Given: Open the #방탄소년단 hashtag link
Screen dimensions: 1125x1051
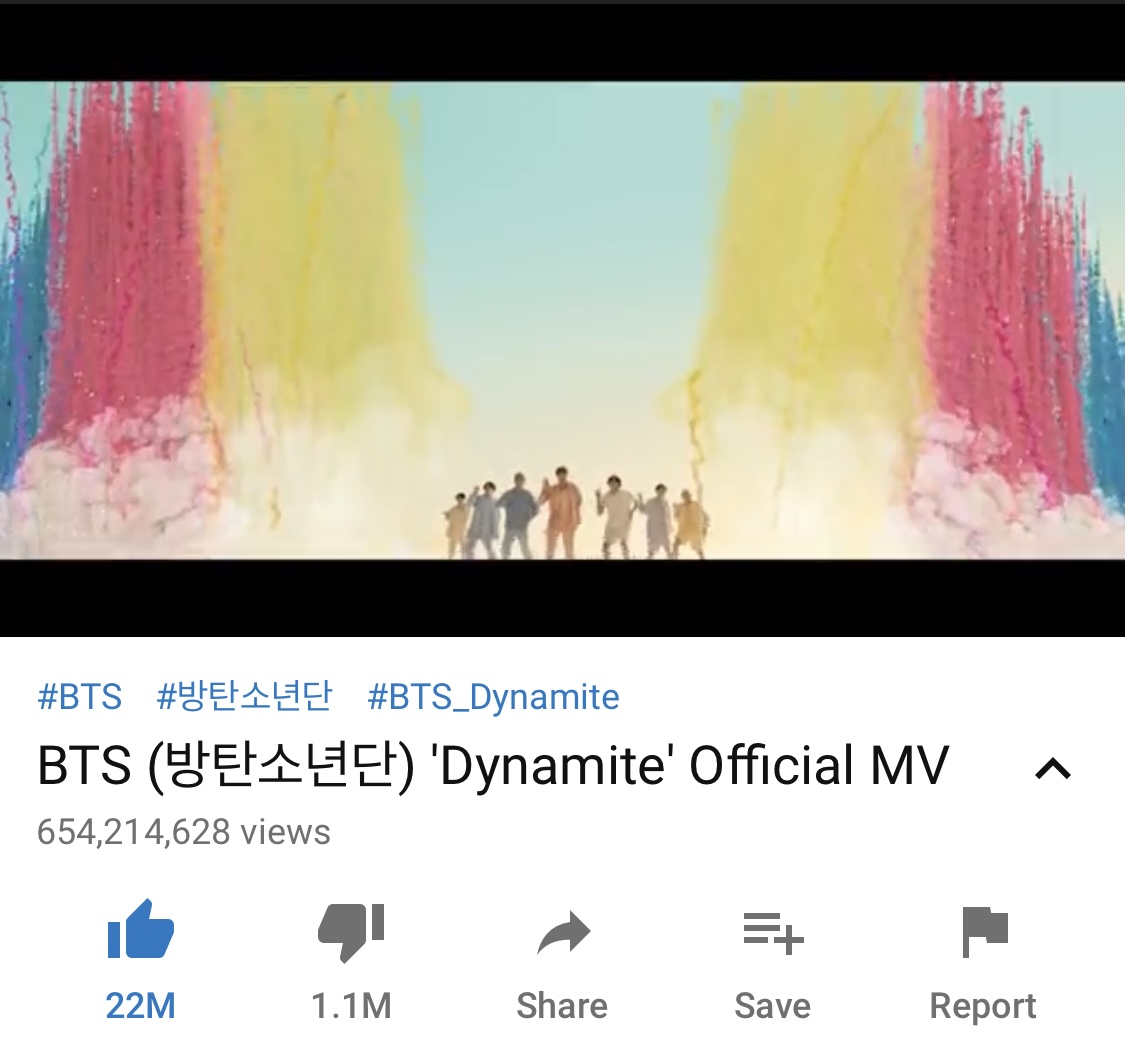Looking at the screenshot, I should 245,696.
